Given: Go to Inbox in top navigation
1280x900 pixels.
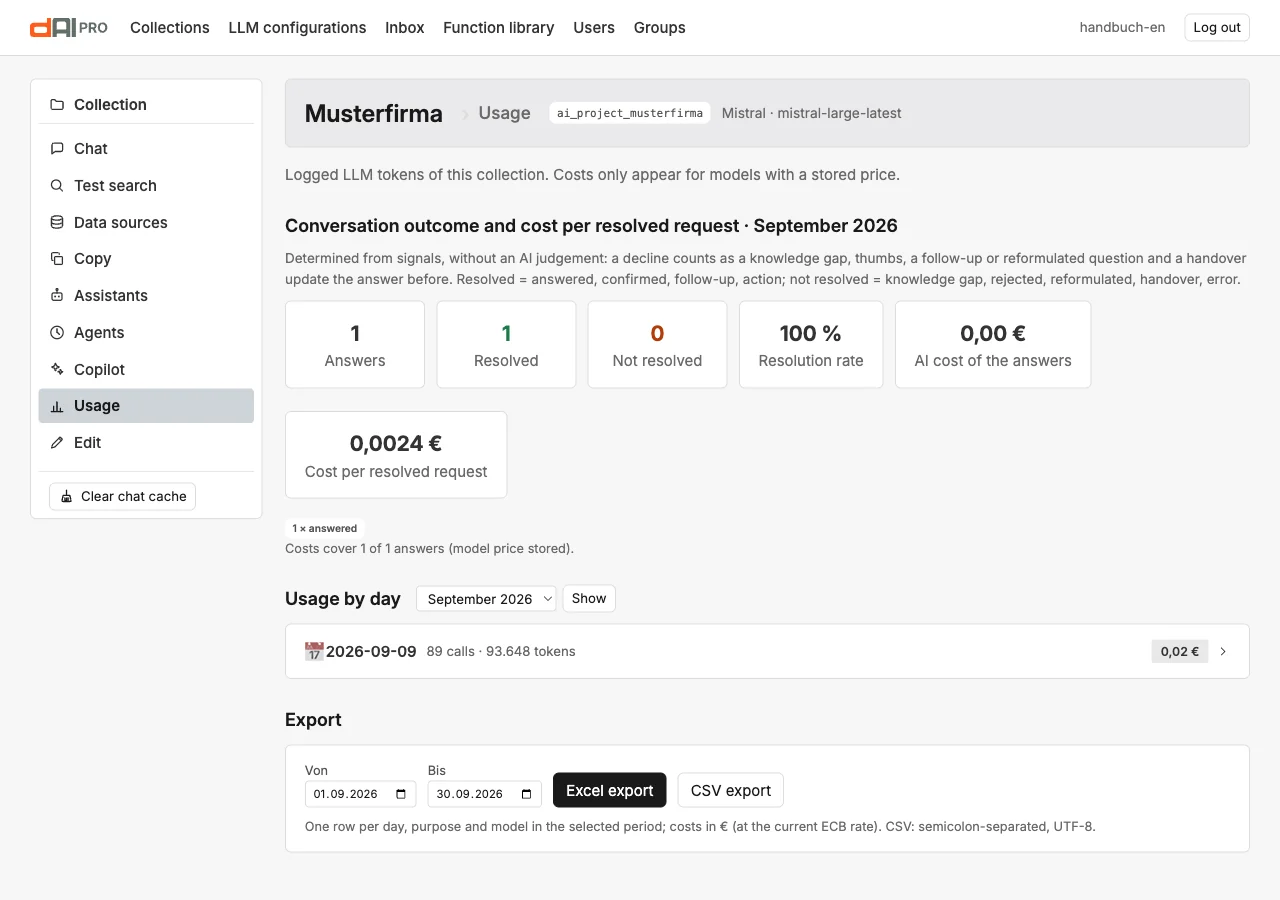Looking at the screenshot, I should pos(405,28).
